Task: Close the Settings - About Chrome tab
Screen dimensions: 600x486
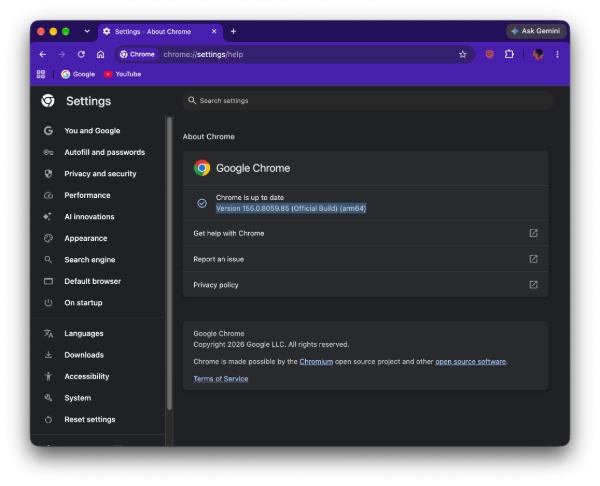Action: point(214,31)
